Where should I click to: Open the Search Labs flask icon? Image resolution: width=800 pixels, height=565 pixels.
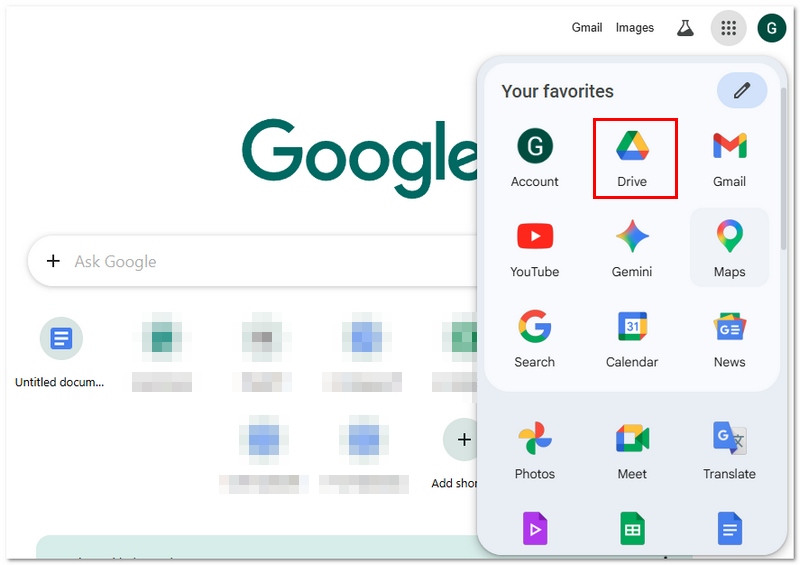pos(685,28)
